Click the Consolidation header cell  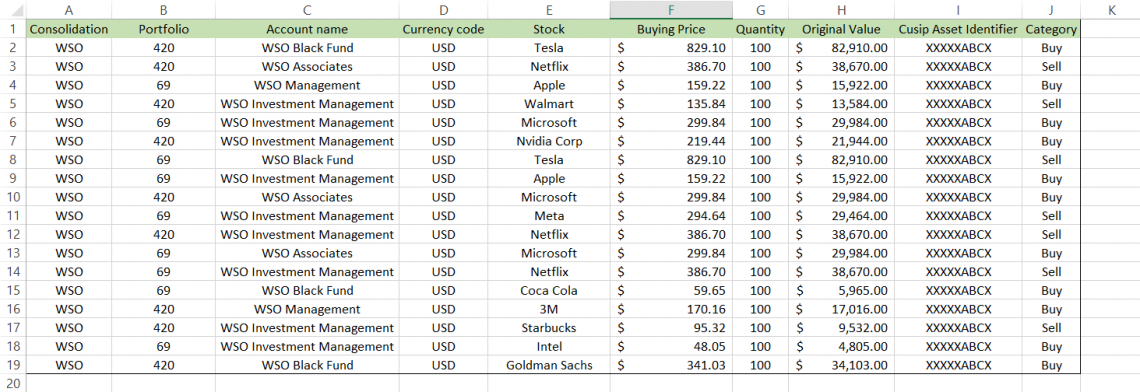coord(68,30)
